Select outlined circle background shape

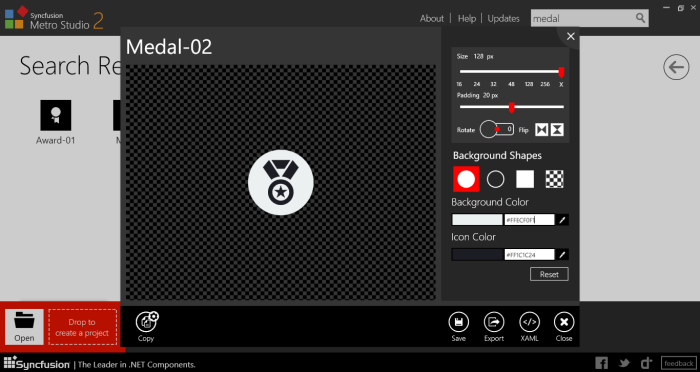point(496,179)
